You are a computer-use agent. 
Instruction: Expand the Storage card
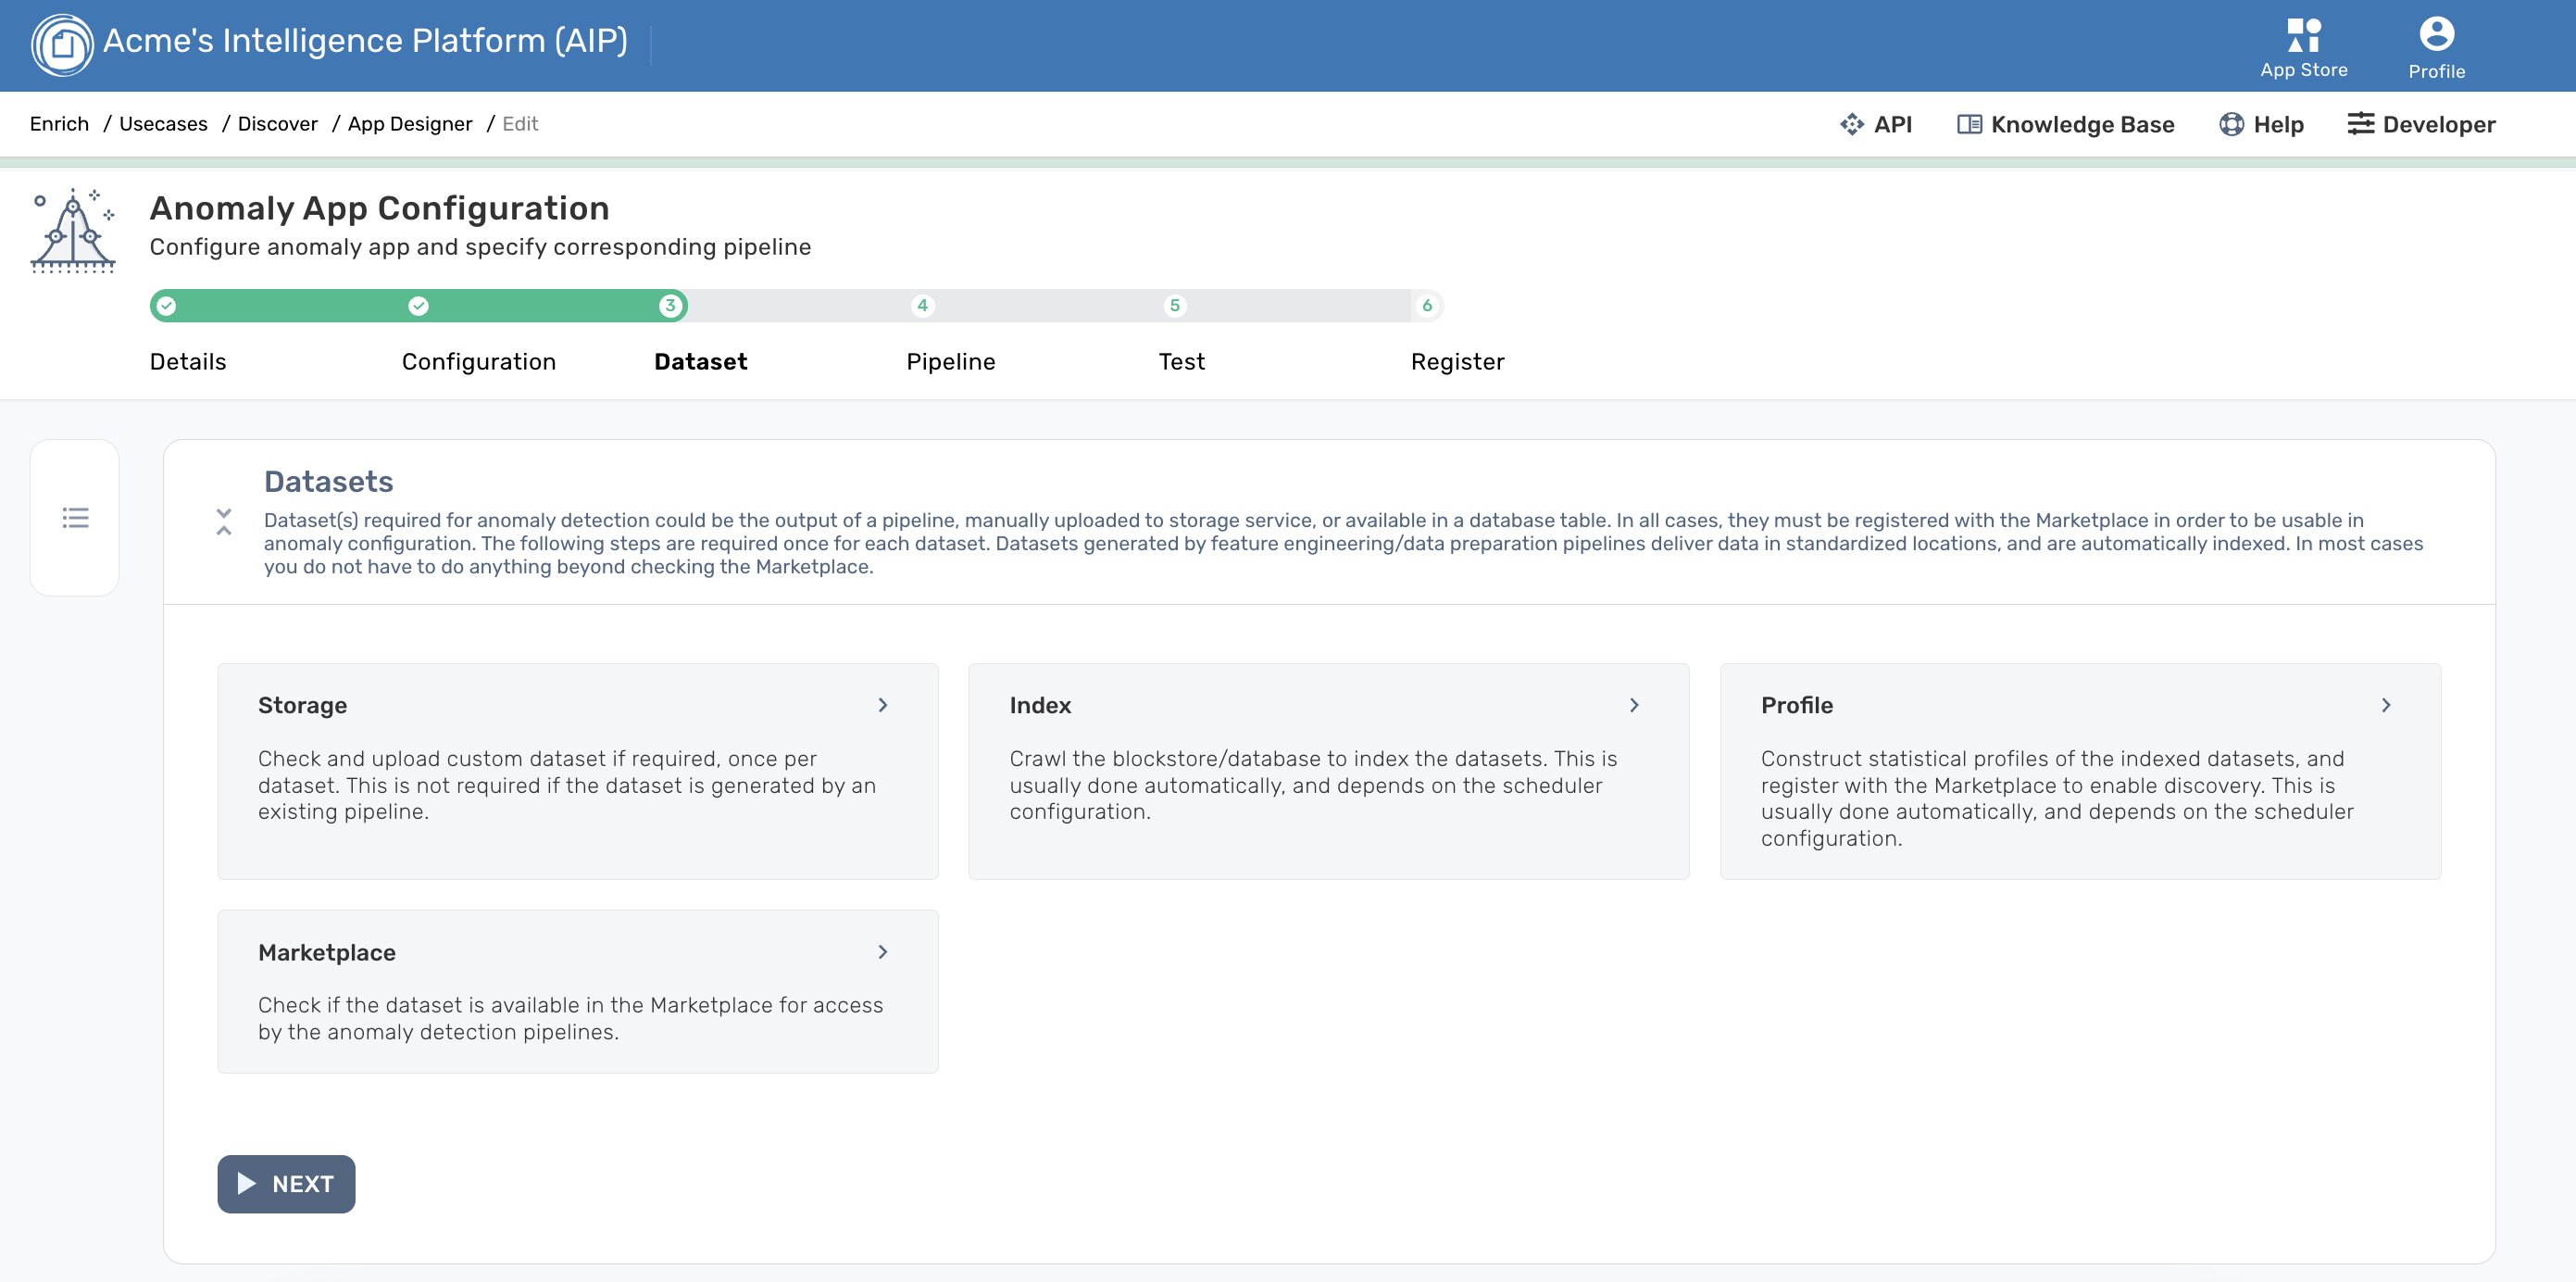(883, 705)
